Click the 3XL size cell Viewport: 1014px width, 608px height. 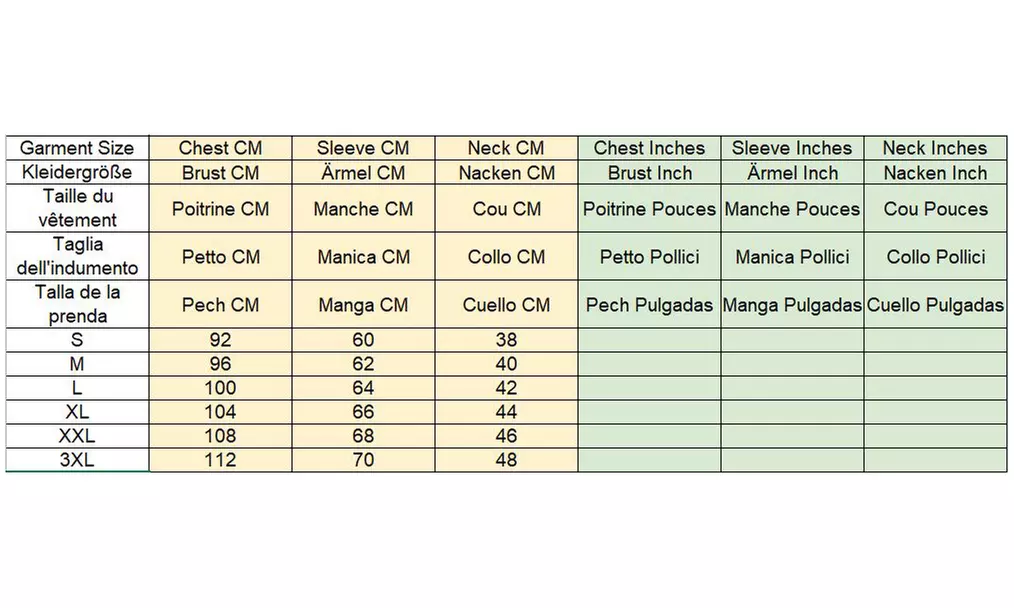pyautogui.click(x=77, y=460)
